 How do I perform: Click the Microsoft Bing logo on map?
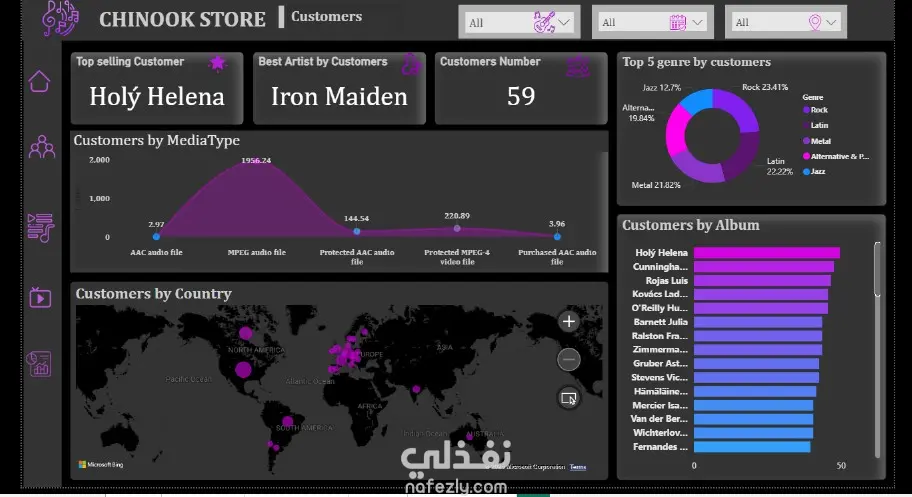[101, 464]
